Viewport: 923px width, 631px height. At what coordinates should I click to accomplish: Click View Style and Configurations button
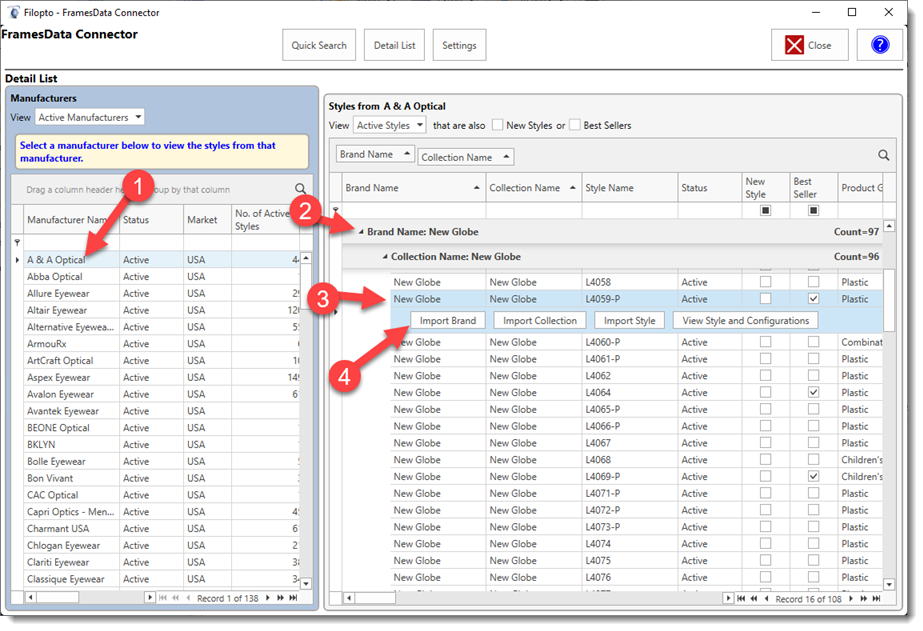(745, 321)
